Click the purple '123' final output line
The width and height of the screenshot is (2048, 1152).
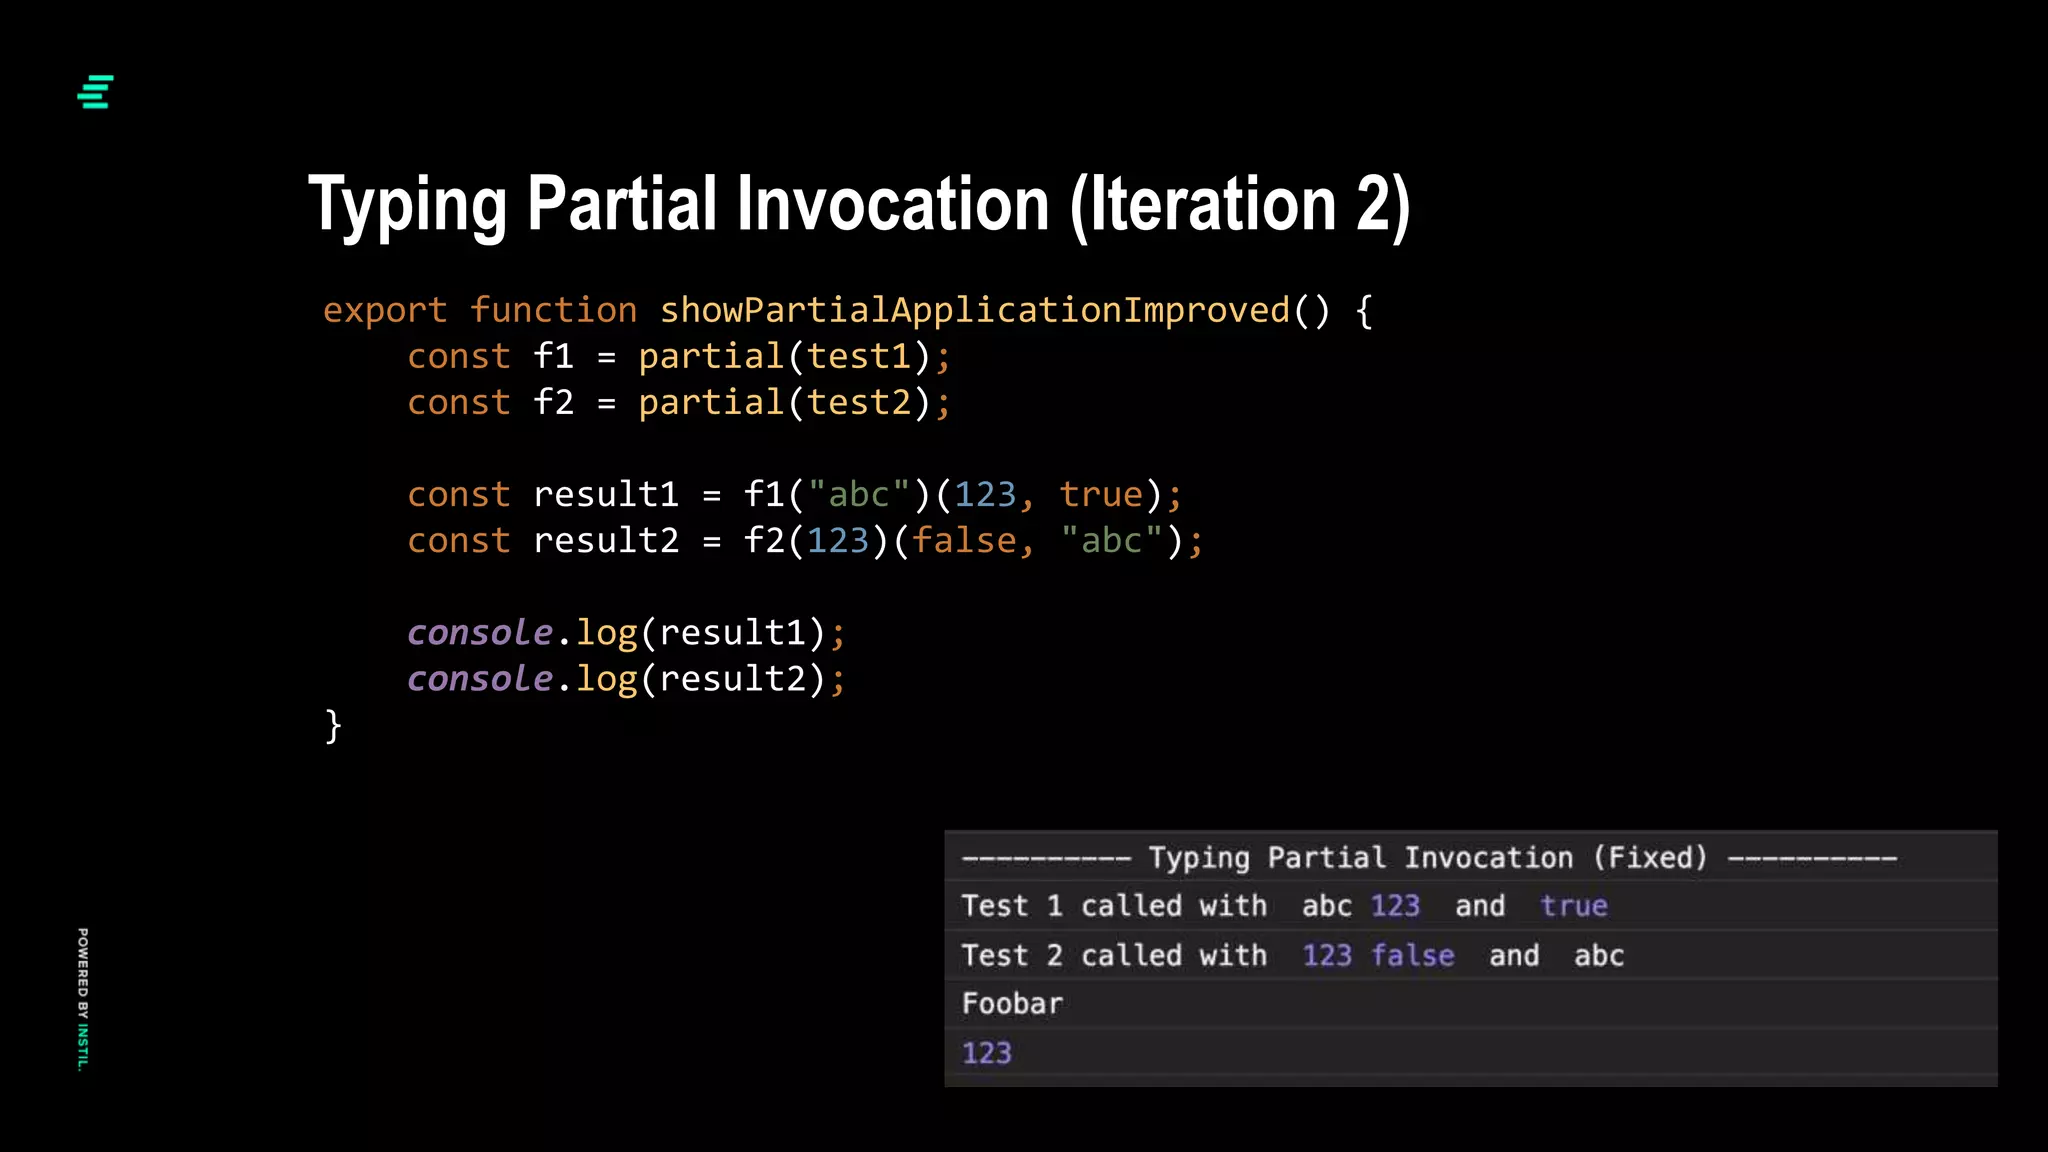986,1053
